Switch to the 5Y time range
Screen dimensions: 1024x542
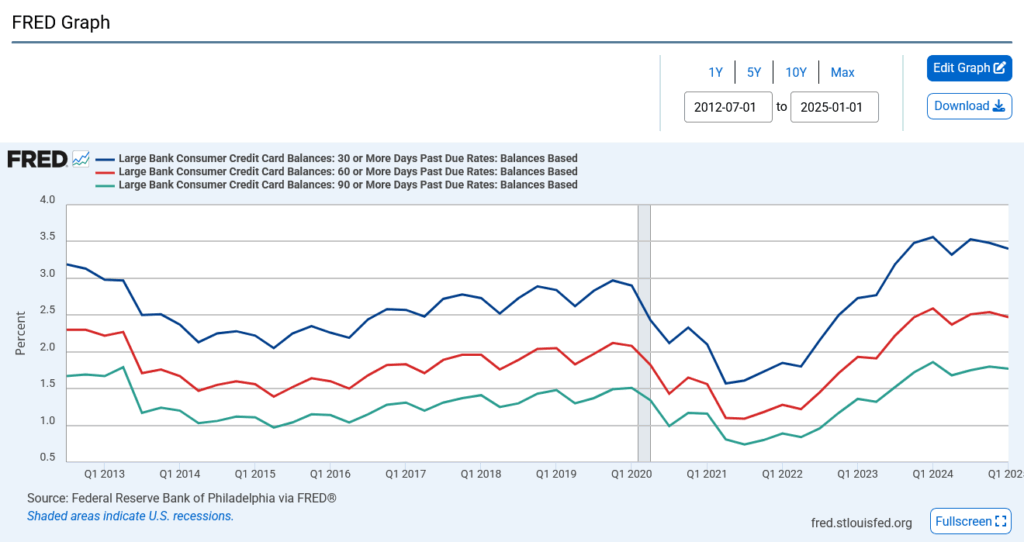point(754,72)
